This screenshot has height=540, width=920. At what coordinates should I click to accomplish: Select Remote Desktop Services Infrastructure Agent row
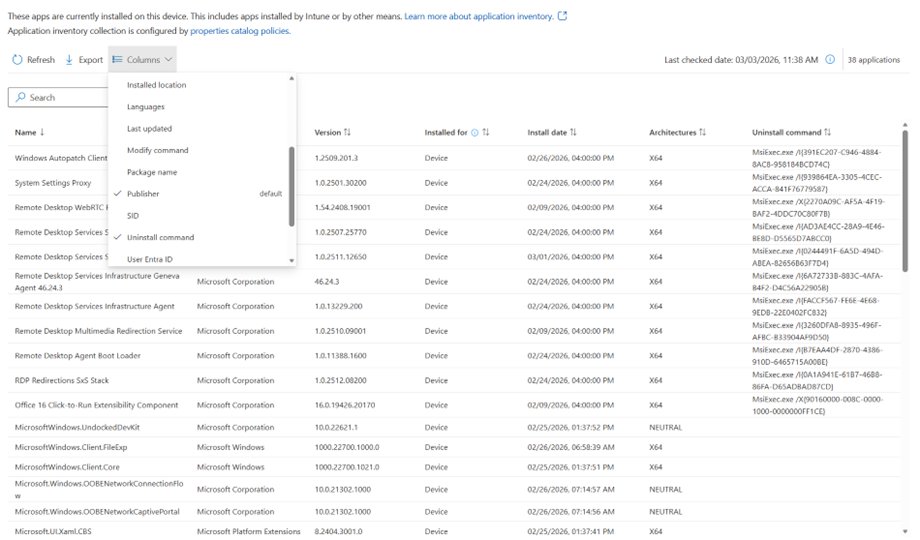tap(454, 306)
